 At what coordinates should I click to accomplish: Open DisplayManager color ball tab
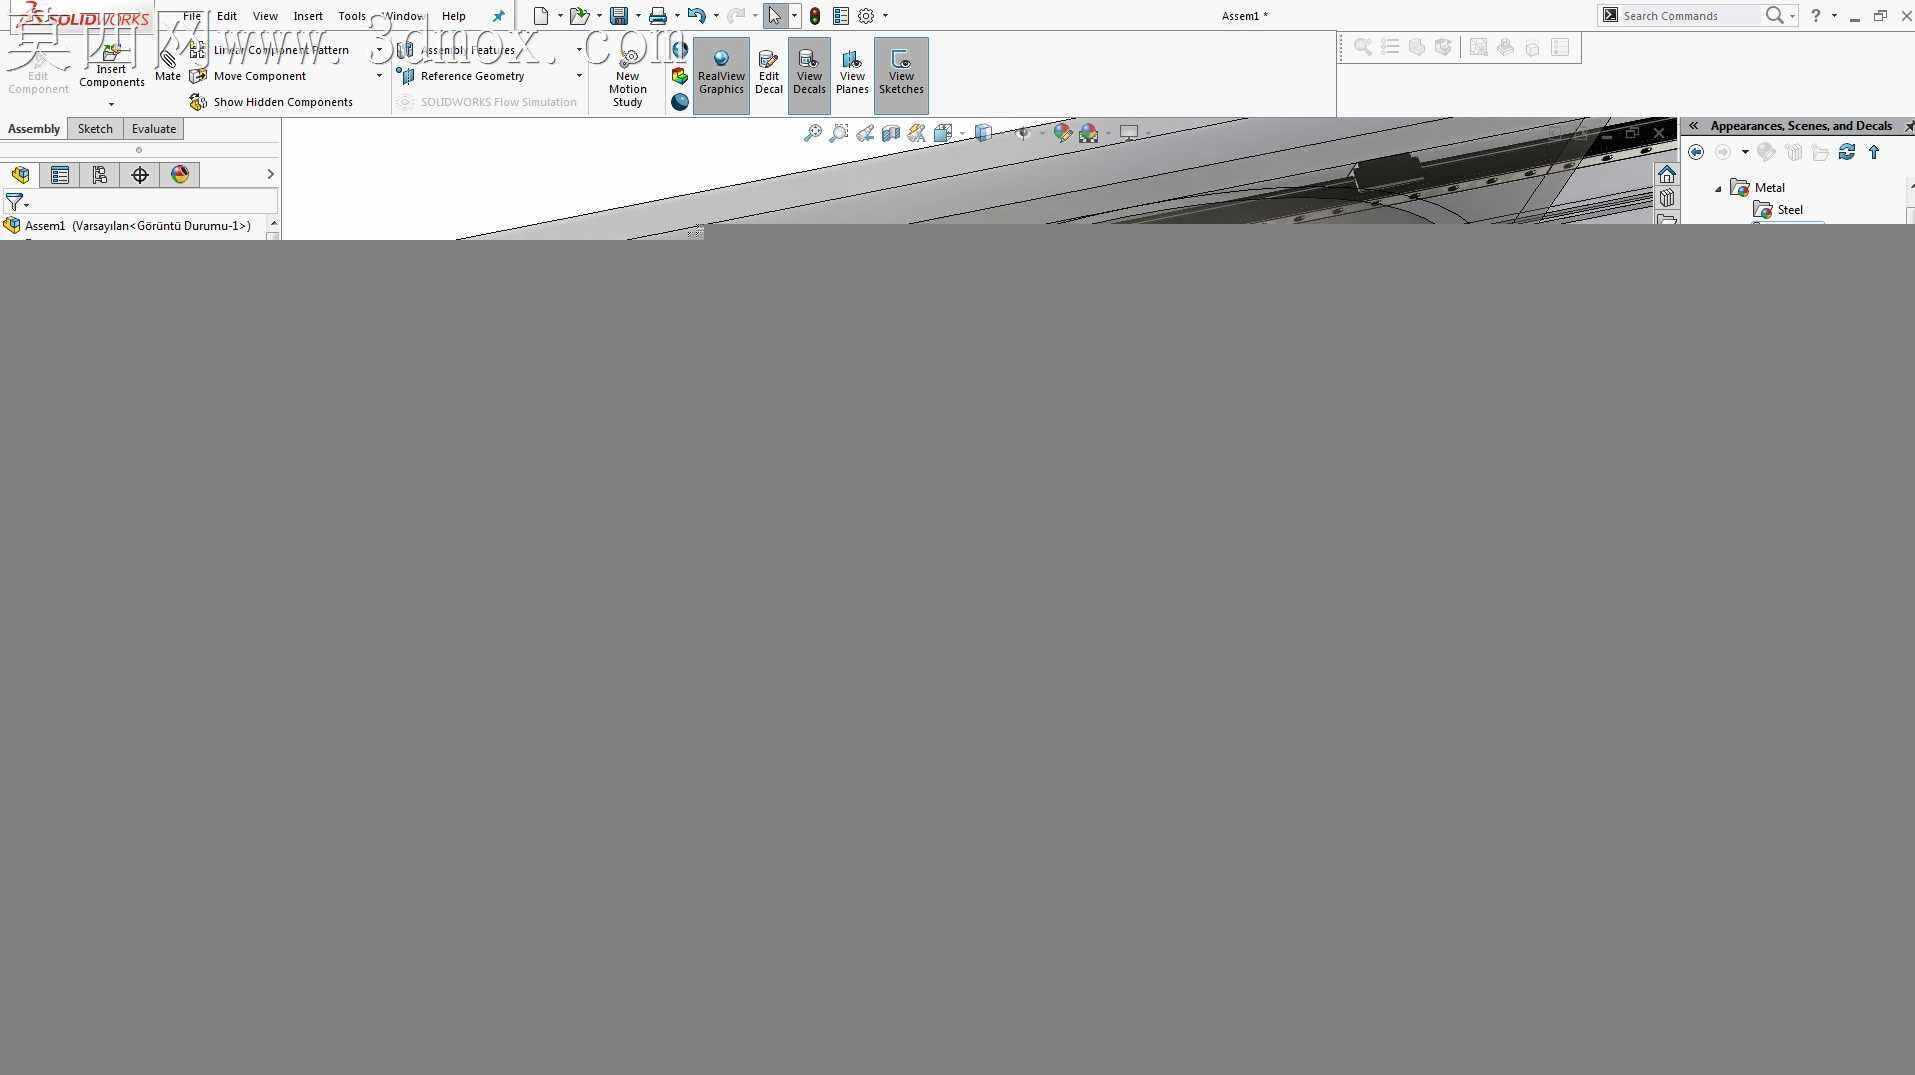180,175
